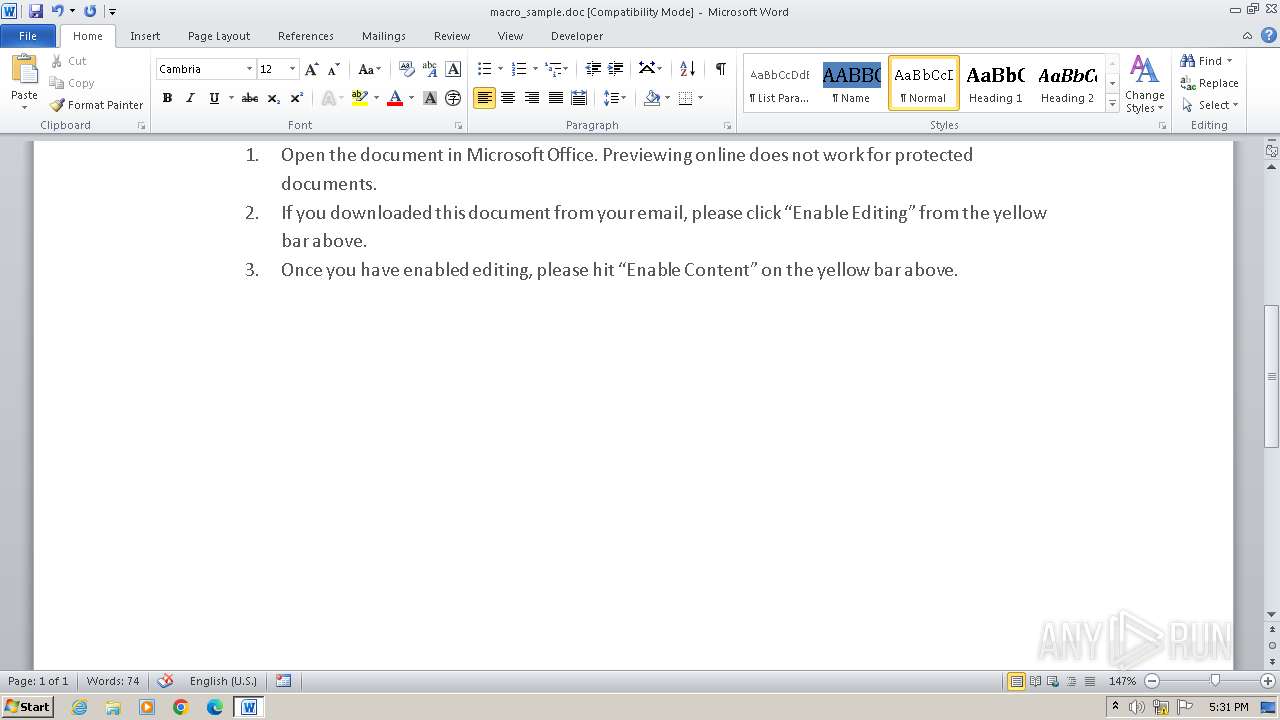Click the 147% zoom level
The image size is (1280, 720).
pyautogui.click(x=1122, y=681)
